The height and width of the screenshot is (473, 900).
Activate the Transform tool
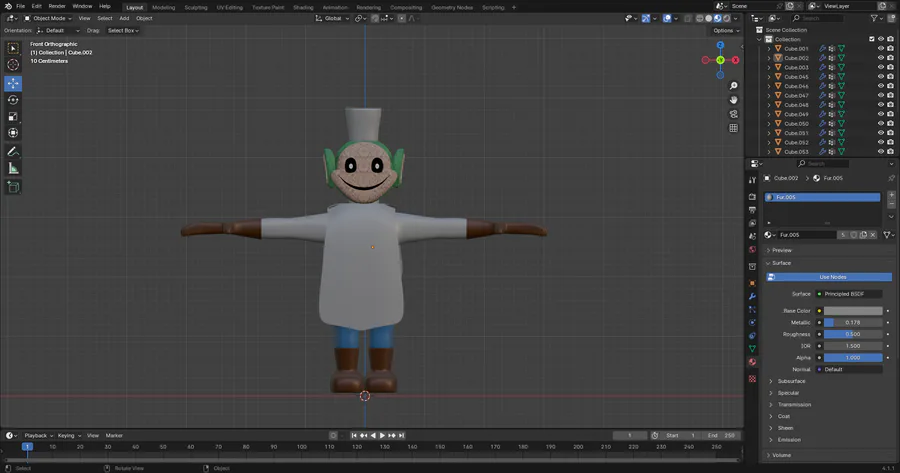[13, 133]
